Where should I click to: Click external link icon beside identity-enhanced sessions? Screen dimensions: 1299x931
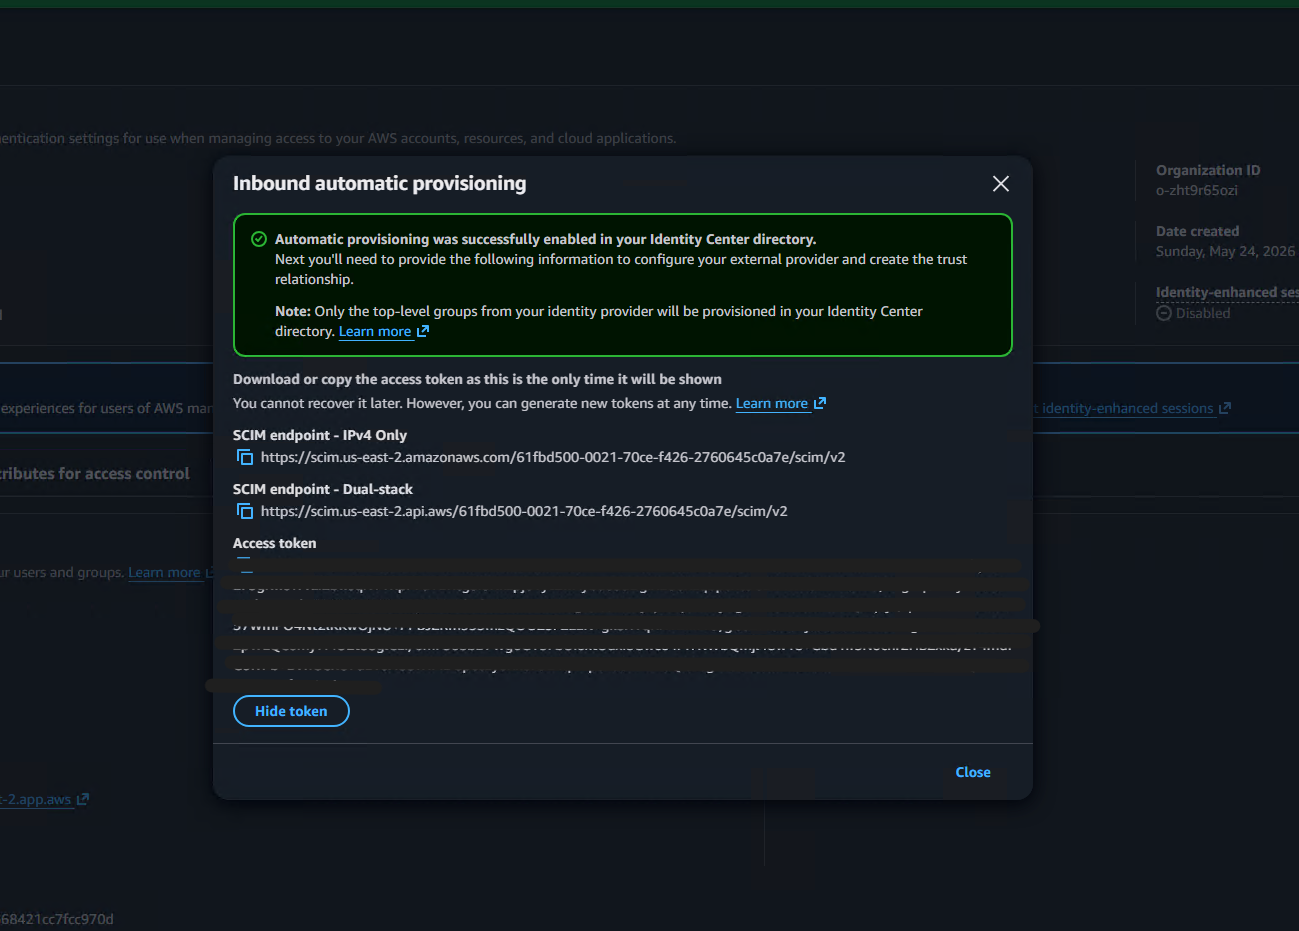(1225, 408)
